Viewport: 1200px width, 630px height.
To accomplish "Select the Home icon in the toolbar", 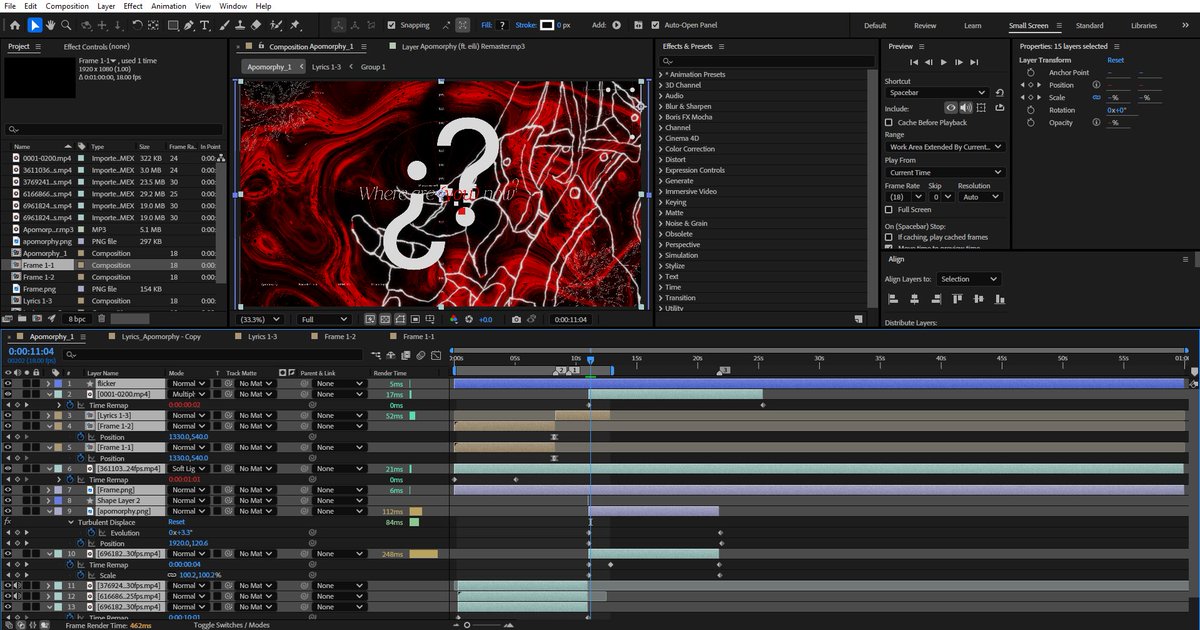I will (x=14, y=25).
